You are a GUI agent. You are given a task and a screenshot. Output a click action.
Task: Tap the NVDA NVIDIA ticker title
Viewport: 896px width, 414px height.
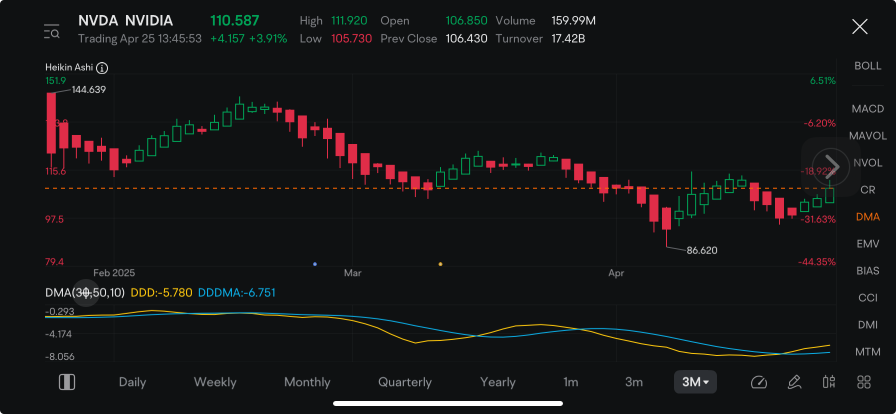pyautogui.click(x=125, y=21)
